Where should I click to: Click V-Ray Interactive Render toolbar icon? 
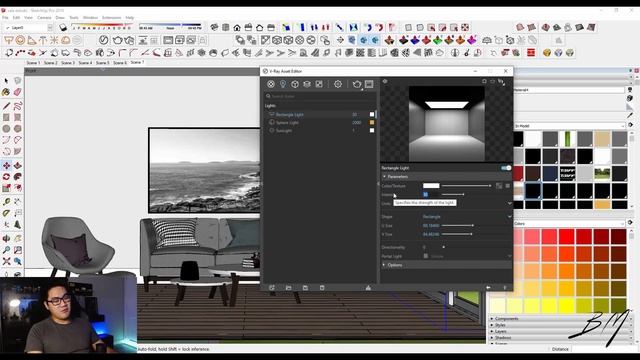(x=129, y=40)
